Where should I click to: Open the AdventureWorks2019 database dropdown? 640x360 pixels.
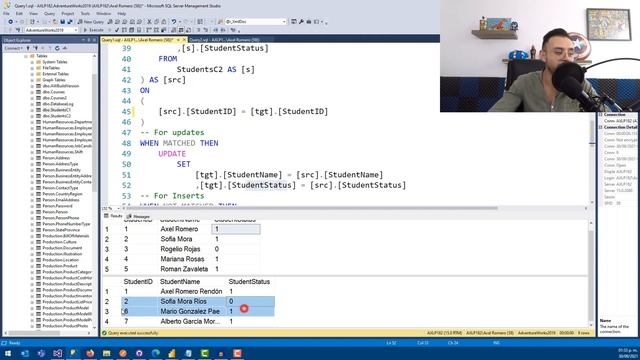pyautogui.click(x=51, y=30)
